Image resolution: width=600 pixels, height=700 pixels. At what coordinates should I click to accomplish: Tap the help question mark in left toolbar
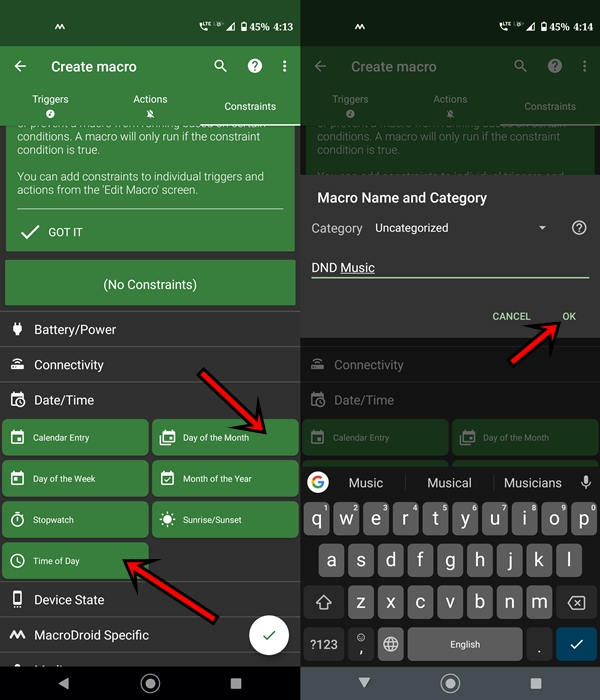click(254, 66)
